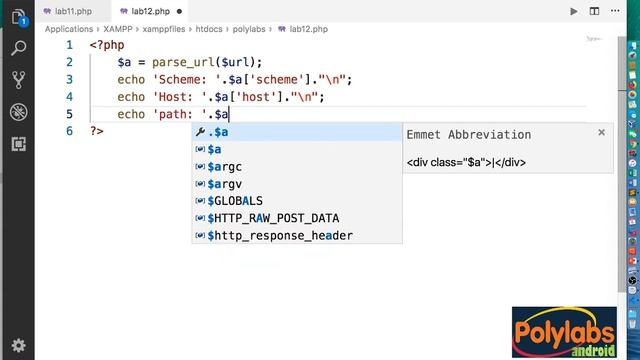640x360 pixels.
Task: Select the $HTTP_RAW_POST_DATA suggestion
Action: click(297, 218)
